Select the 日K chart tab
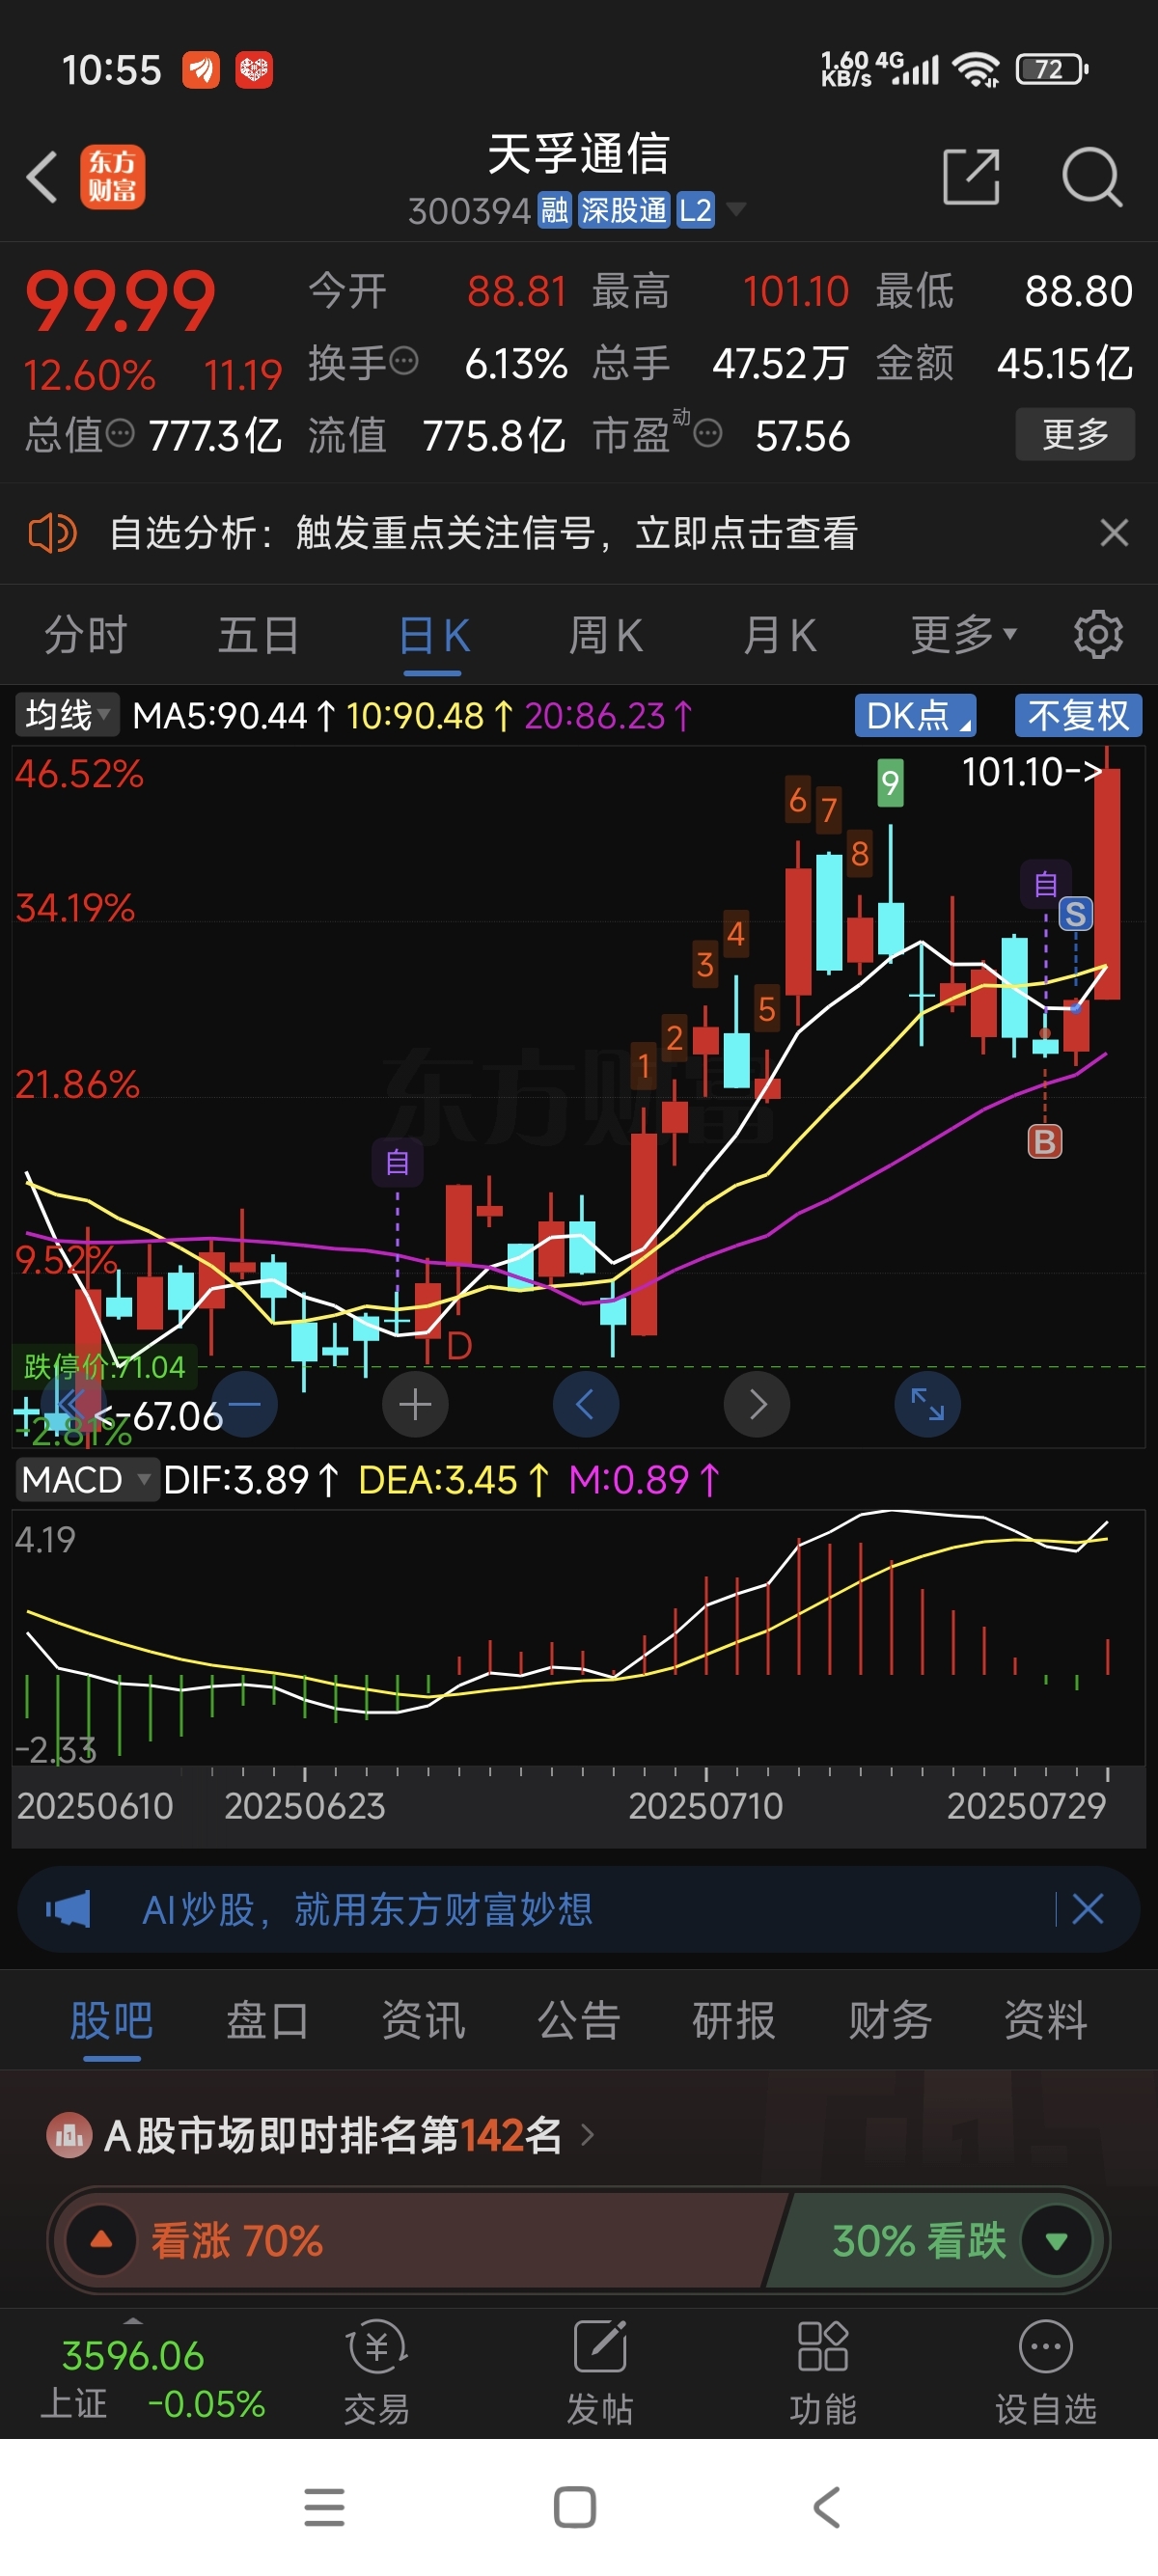Screen dimensions: 1158x2576 [x=433, y=636]
